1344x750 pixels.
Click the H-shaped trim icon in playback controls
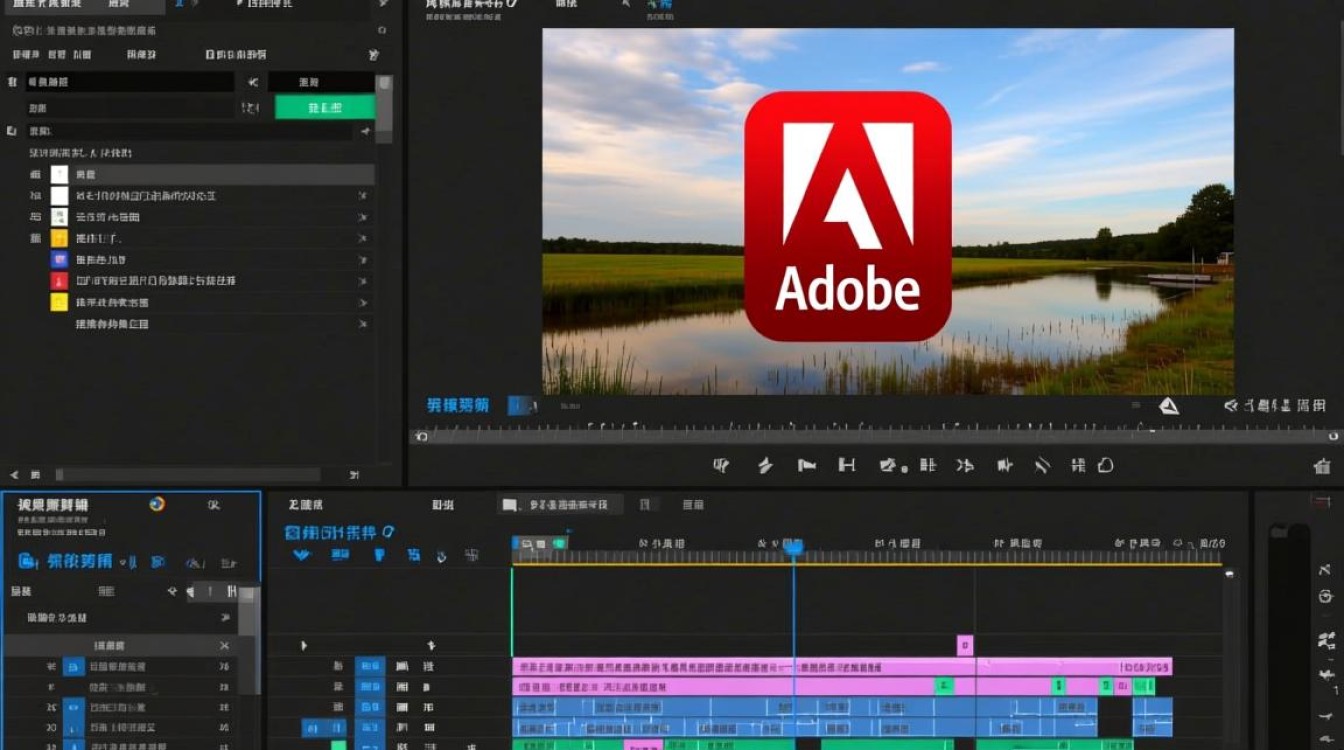point(847,465)
